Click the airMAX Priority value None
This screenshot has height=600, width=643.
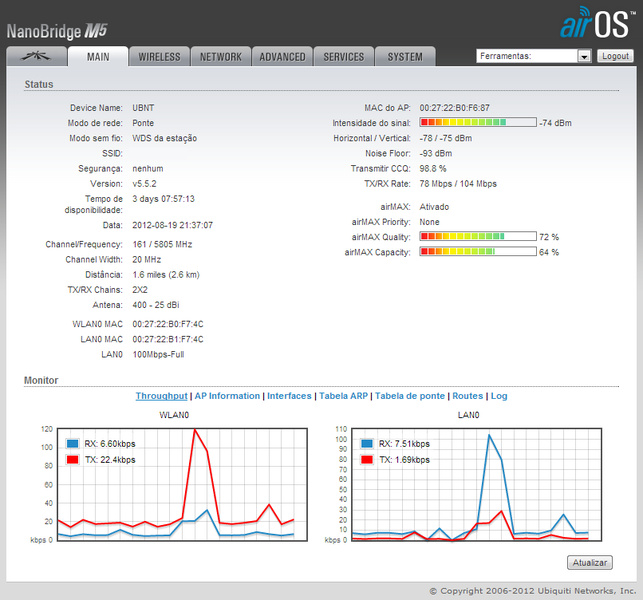point(429,222)
